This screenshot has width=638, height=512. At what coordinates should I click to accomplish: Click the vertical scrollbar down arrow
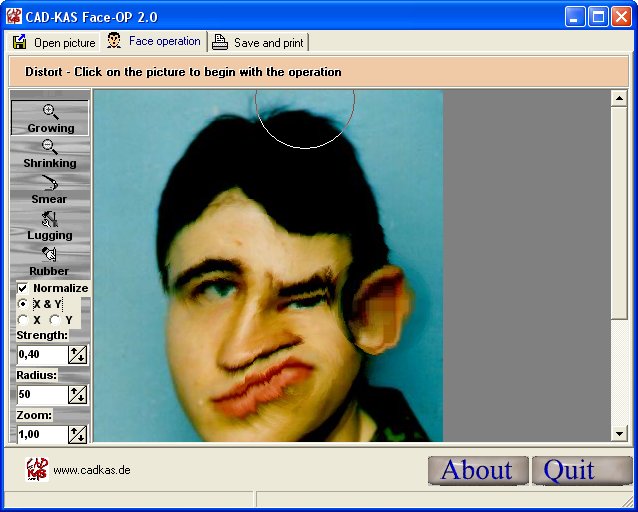coord(620,433)
